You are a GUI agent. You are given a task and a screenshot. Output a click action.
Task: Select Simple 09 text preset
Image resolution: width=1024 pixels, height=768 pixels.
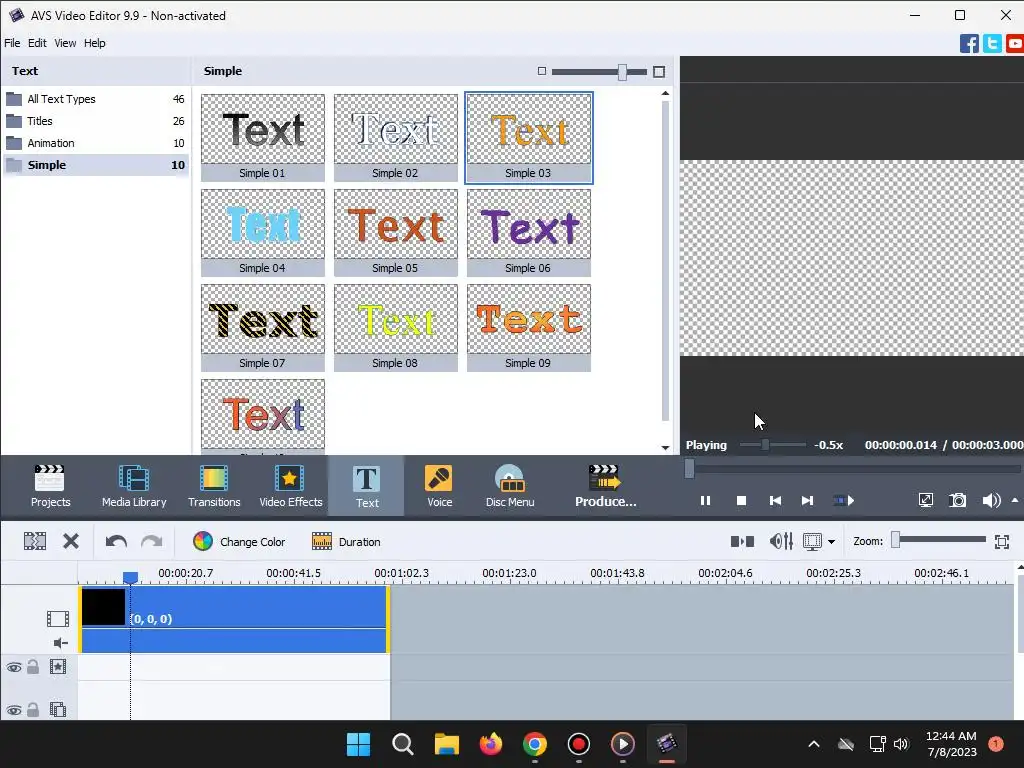pos(529,328)
